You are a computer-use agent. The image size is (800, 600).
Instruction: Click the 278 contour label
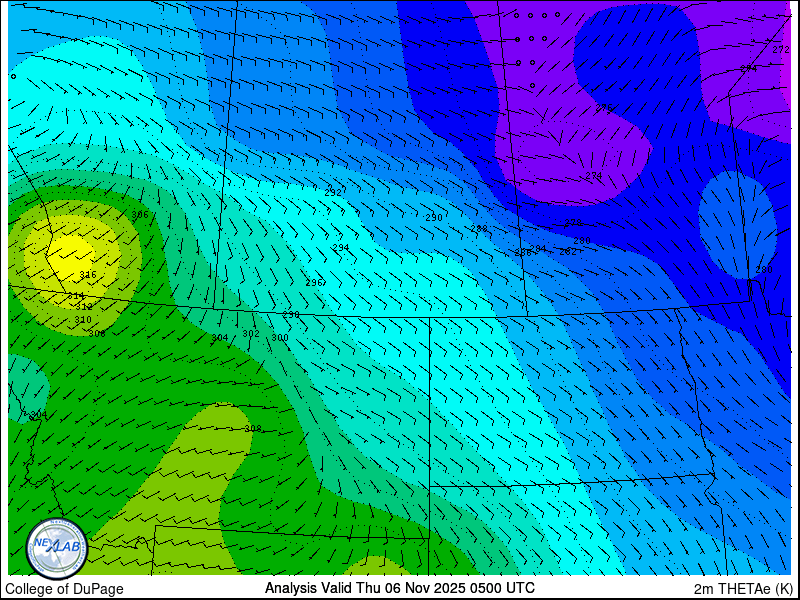click(573, 223)
